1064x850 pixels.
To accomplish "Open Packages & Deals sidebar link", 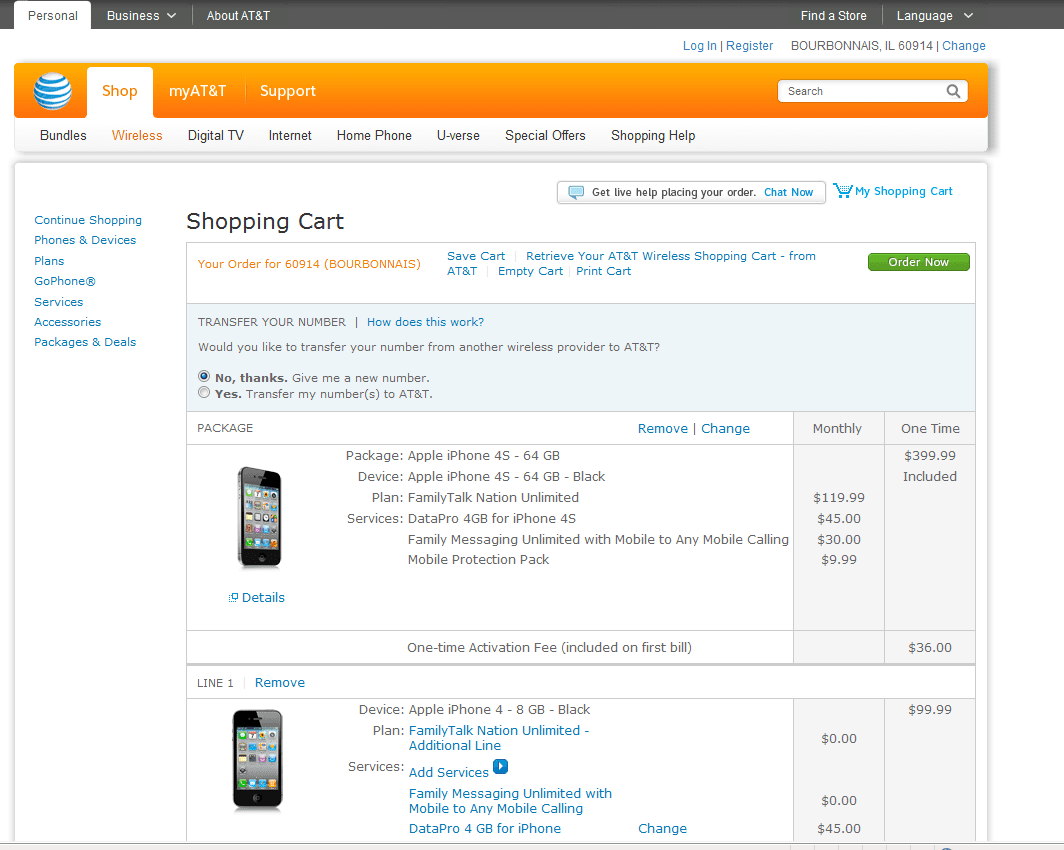I will tap(85, 342).
